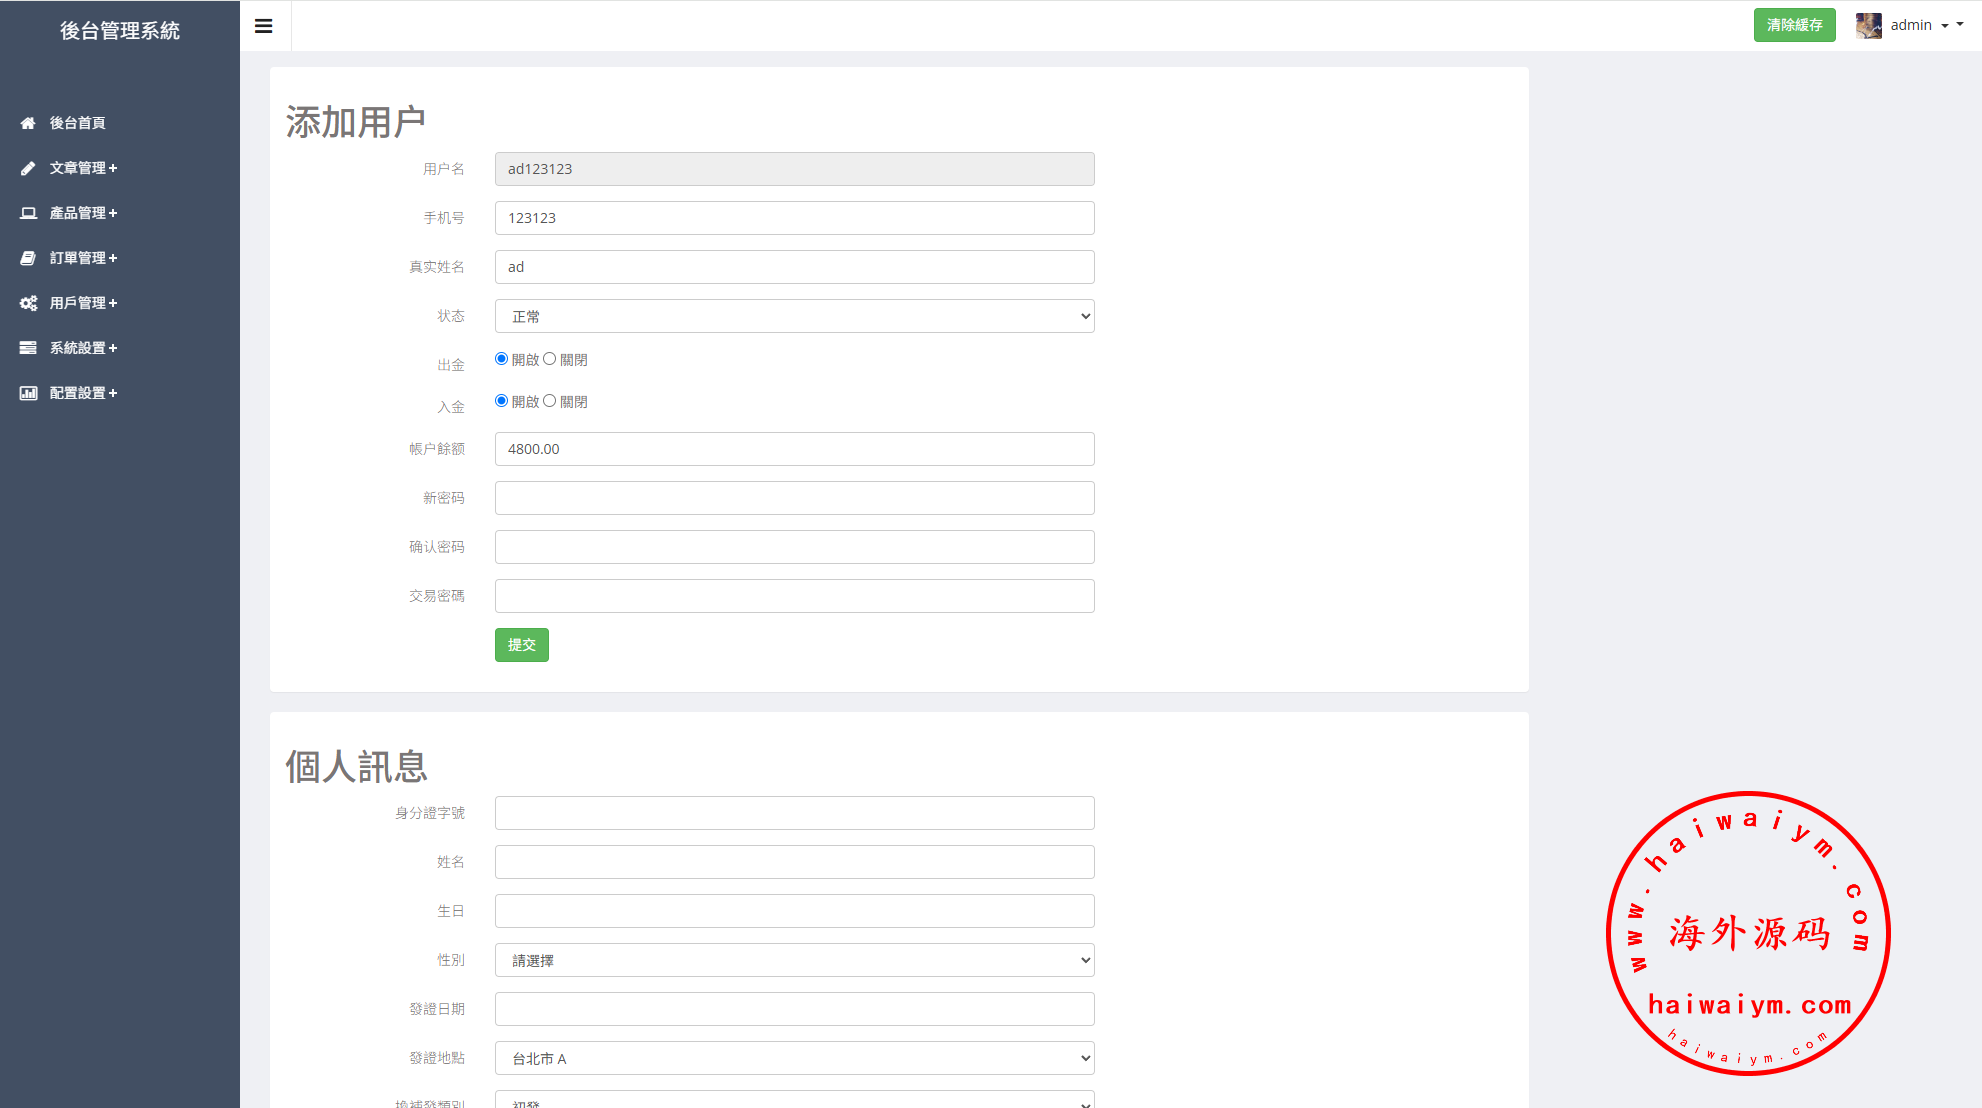Select 關閉 radio for 入金
The width and height of the screenshot is (1982, 1108).
[x=549, y=401]
